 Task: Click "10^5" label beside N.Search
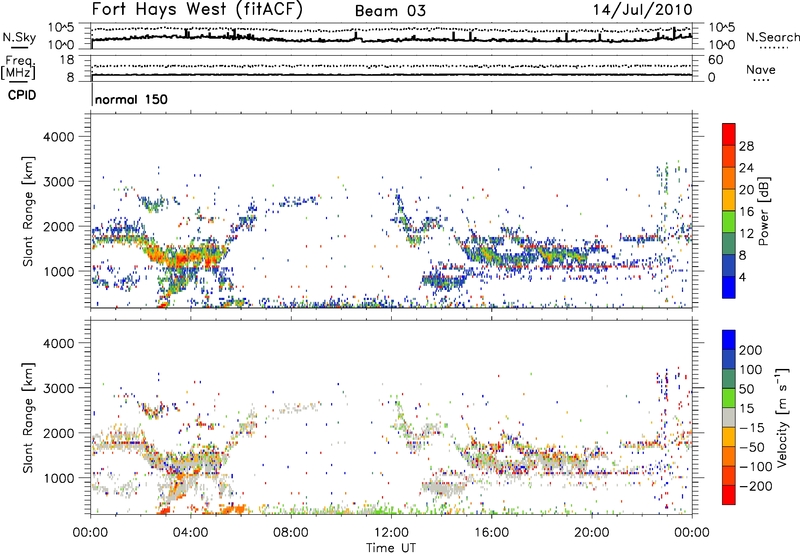(x=722, y=28)
